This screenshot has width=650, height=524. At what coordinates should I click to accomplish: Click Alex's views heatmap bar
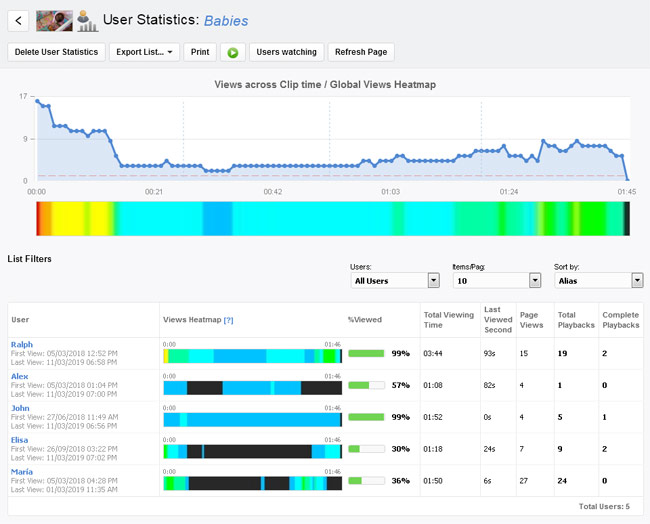[x=253, y=388]
